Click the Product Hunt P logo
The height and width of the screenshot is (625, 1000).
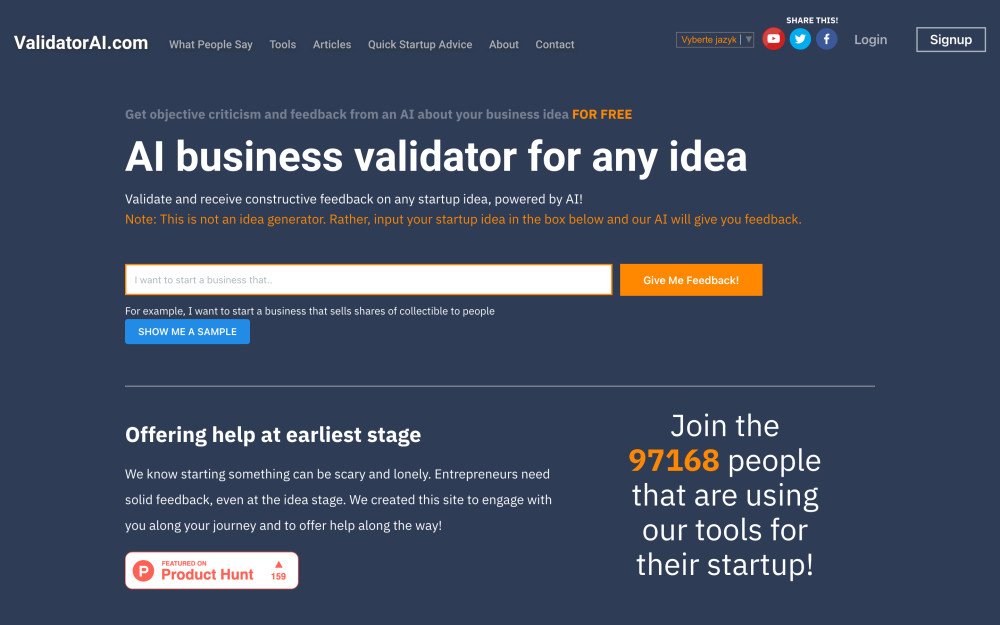click(x=141, y=570)
